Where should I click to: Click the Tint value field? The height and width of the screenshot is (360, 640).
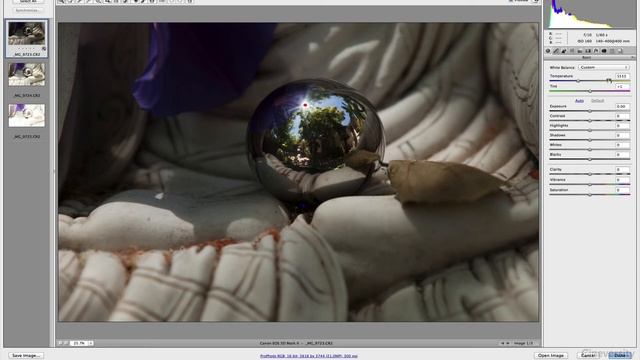(622, 87)
